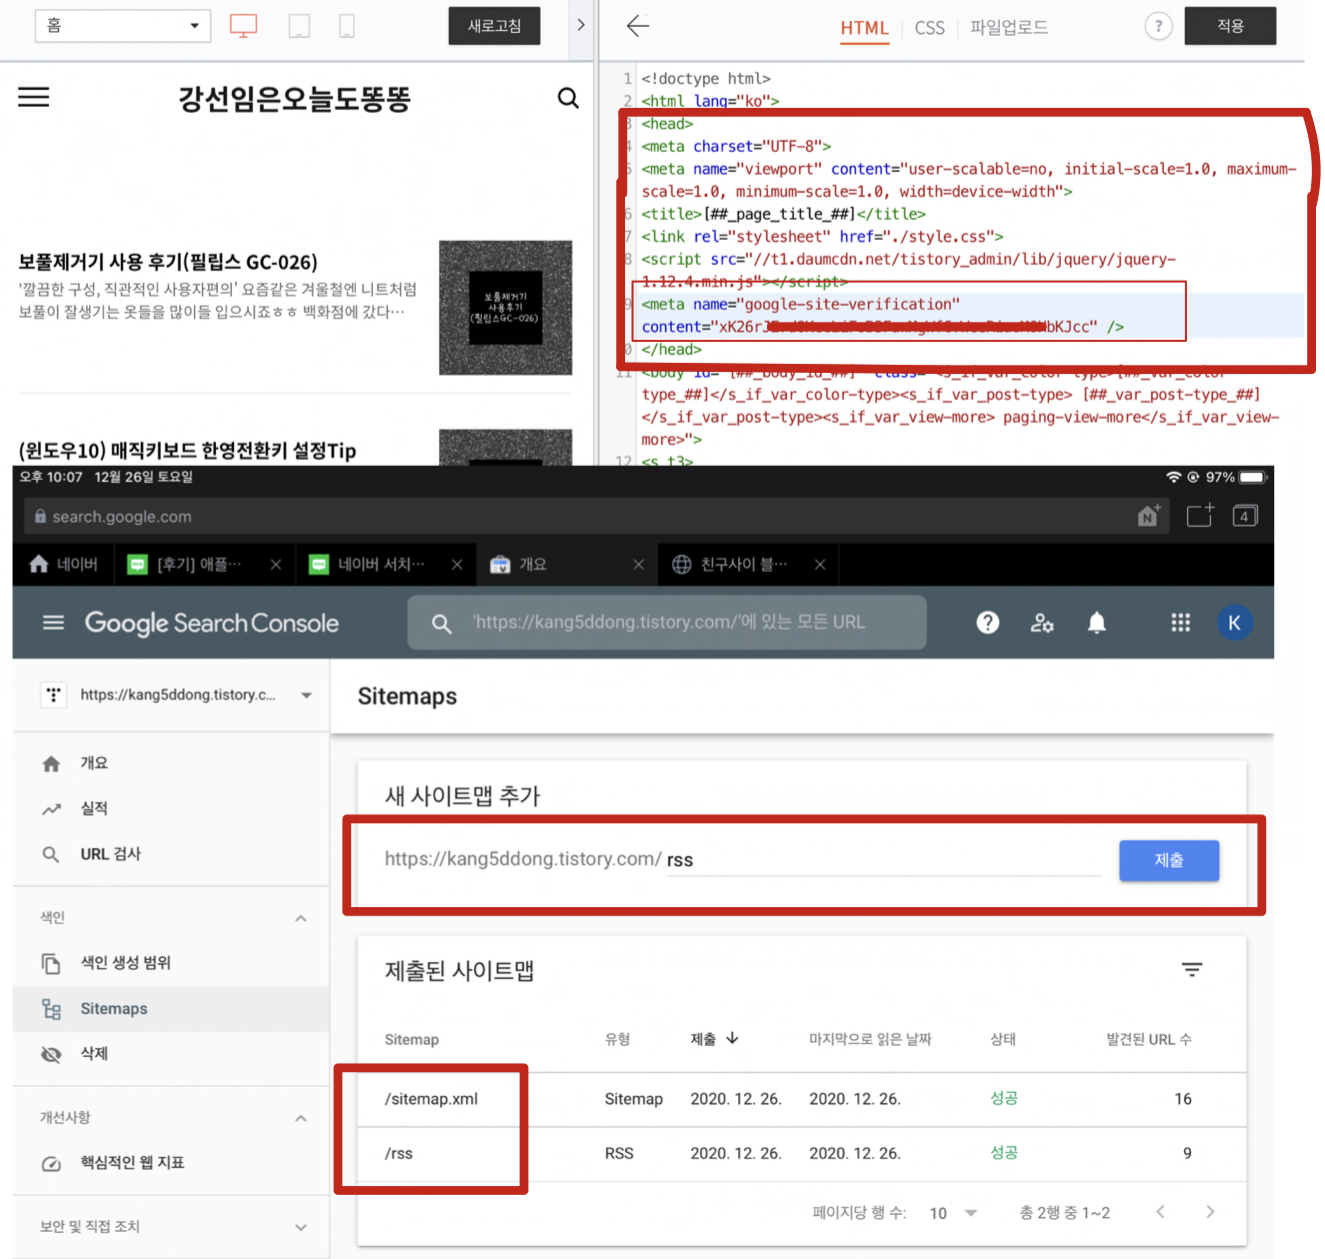The width and height of the screenshot is (1325, 1259).
Task: Click the Wi-Fi icon in status bar
Action: pos(1174,477)
